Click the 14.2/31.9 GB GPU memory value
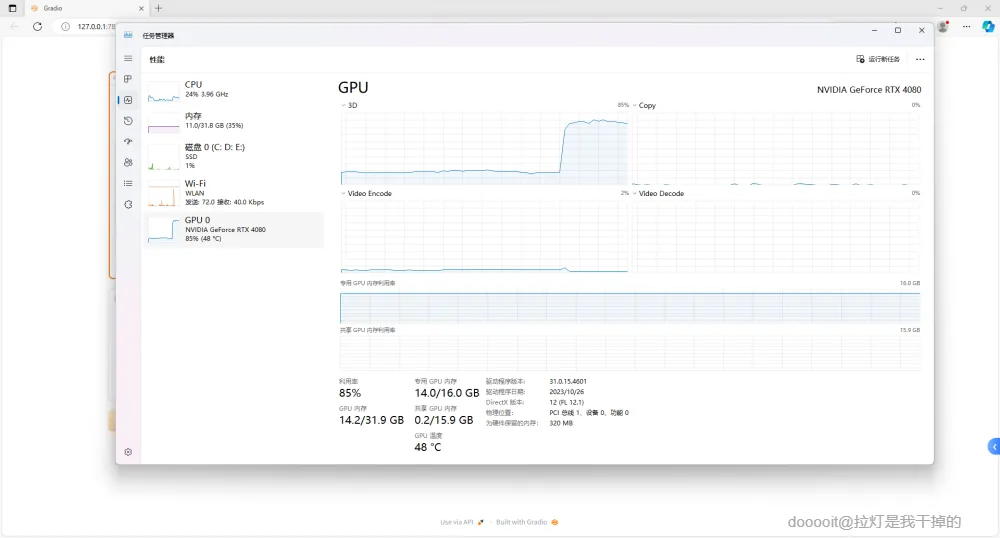This screenshot has height=538, width=1000. (371, 420)
